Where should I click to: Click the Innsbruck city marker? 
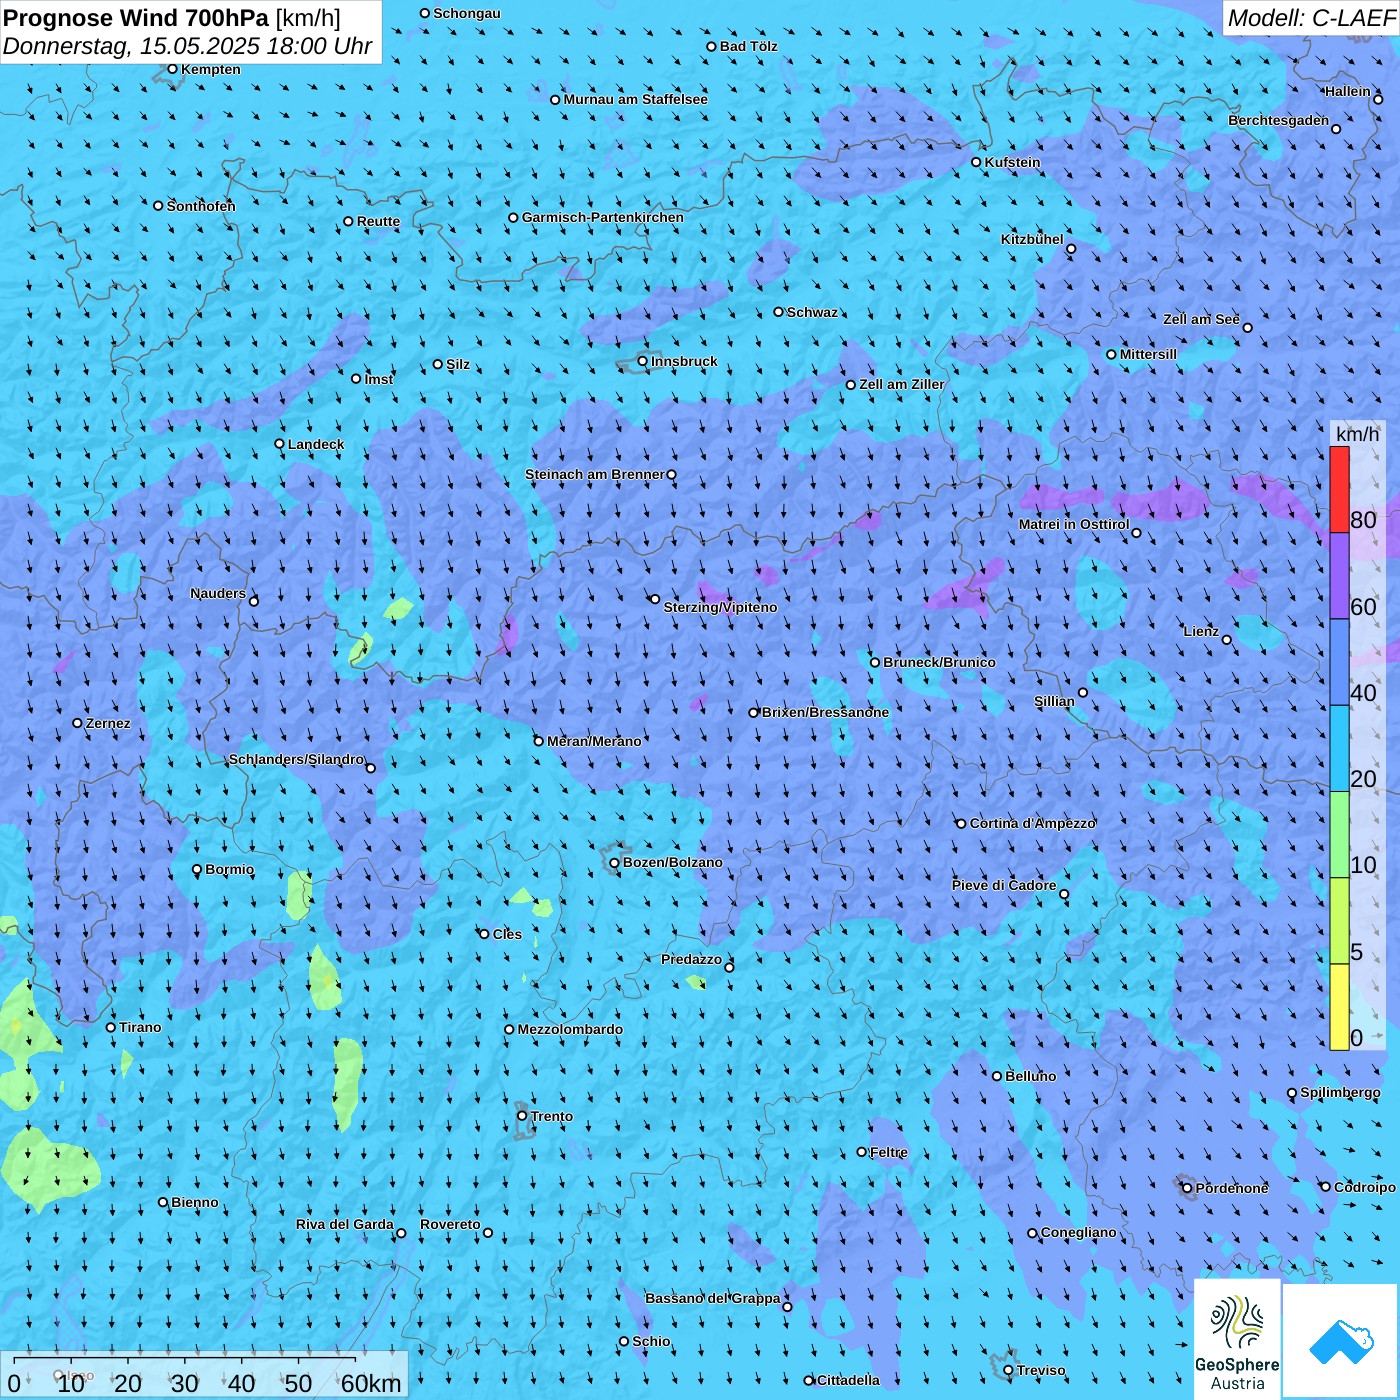click(643, 361)
